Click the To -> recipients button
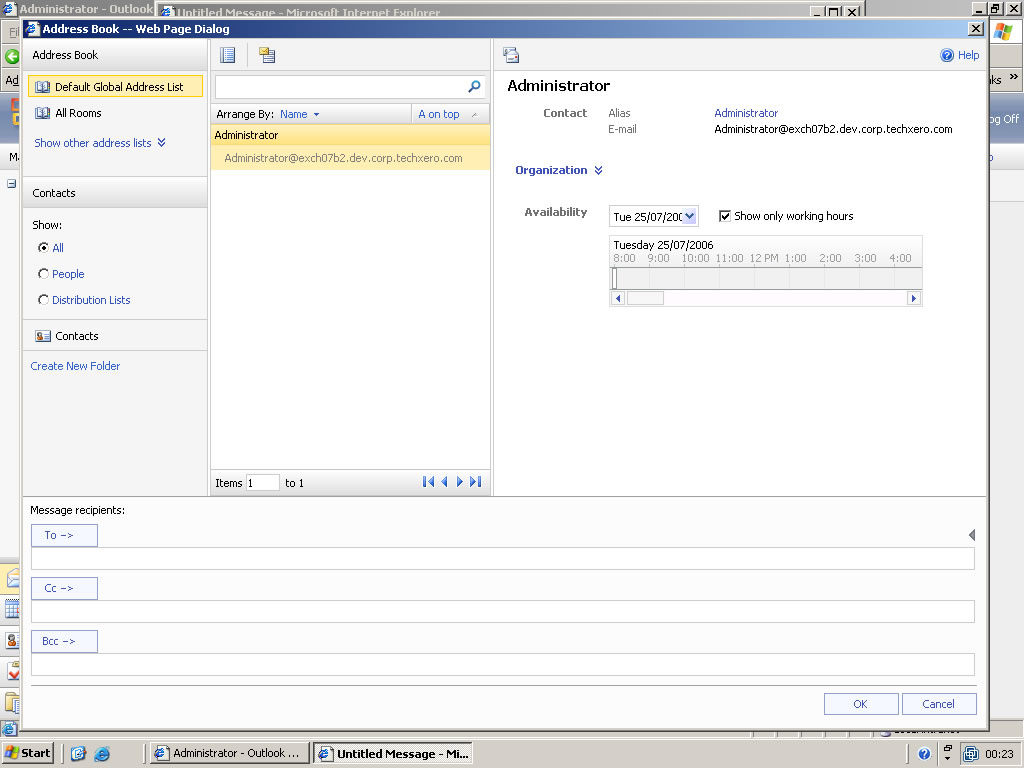1024x768 pixels. pyautogui.click(x=64, y=535)
